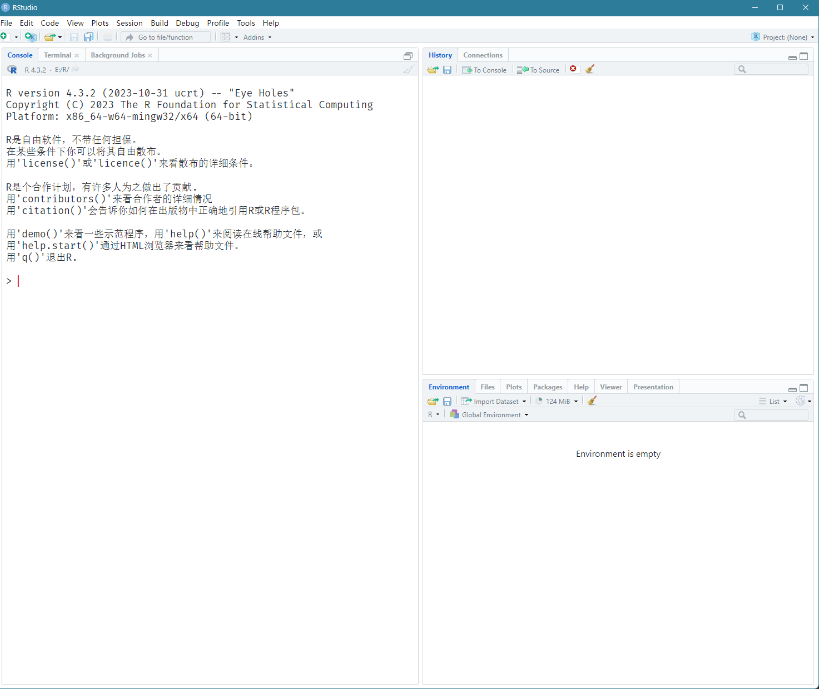Switch to the Viewer tab
The width and height of the screenshot is (819, 689).
(611, 387)
